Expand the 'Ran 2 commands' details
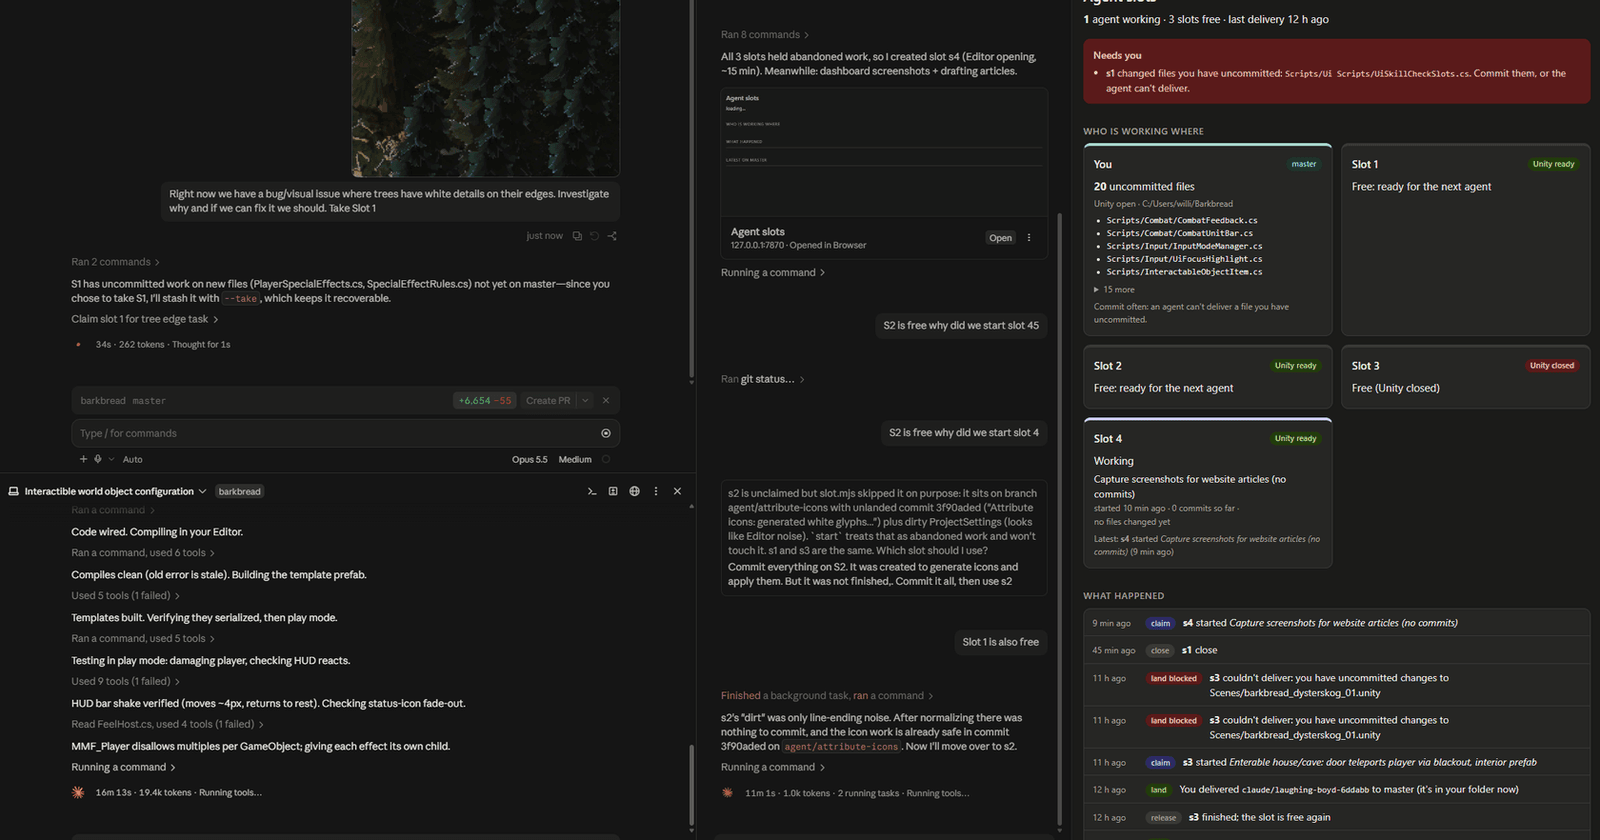The width and height of the screenshot is (1600, 840). click(x=115, y=262)
